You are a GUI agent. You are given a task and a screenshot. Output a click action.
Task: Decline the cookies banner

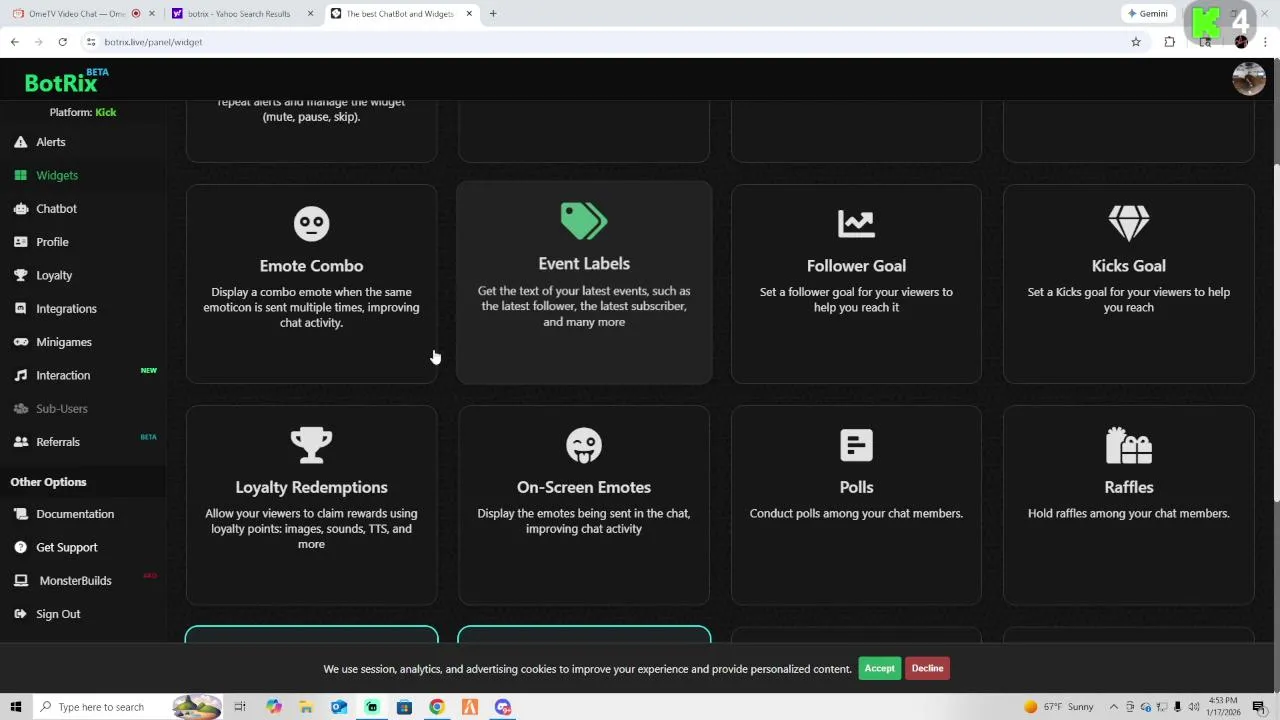(927, 668)
